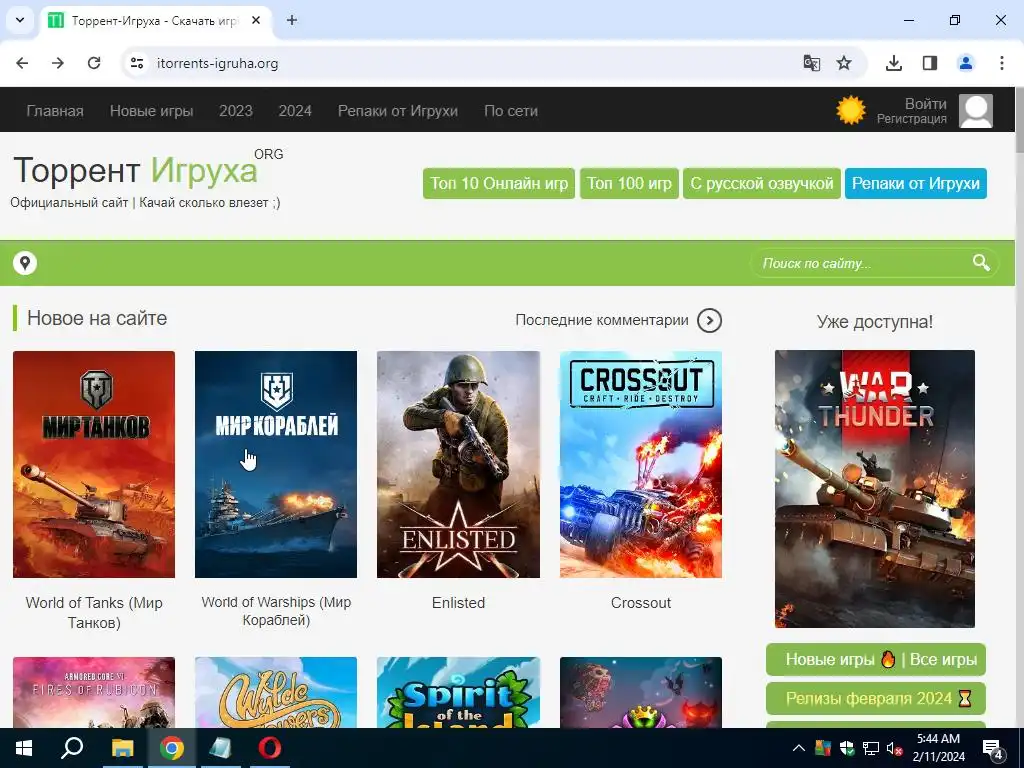Click the user avatar icon
Screen dimensions: 1024x768
(976, 110)
